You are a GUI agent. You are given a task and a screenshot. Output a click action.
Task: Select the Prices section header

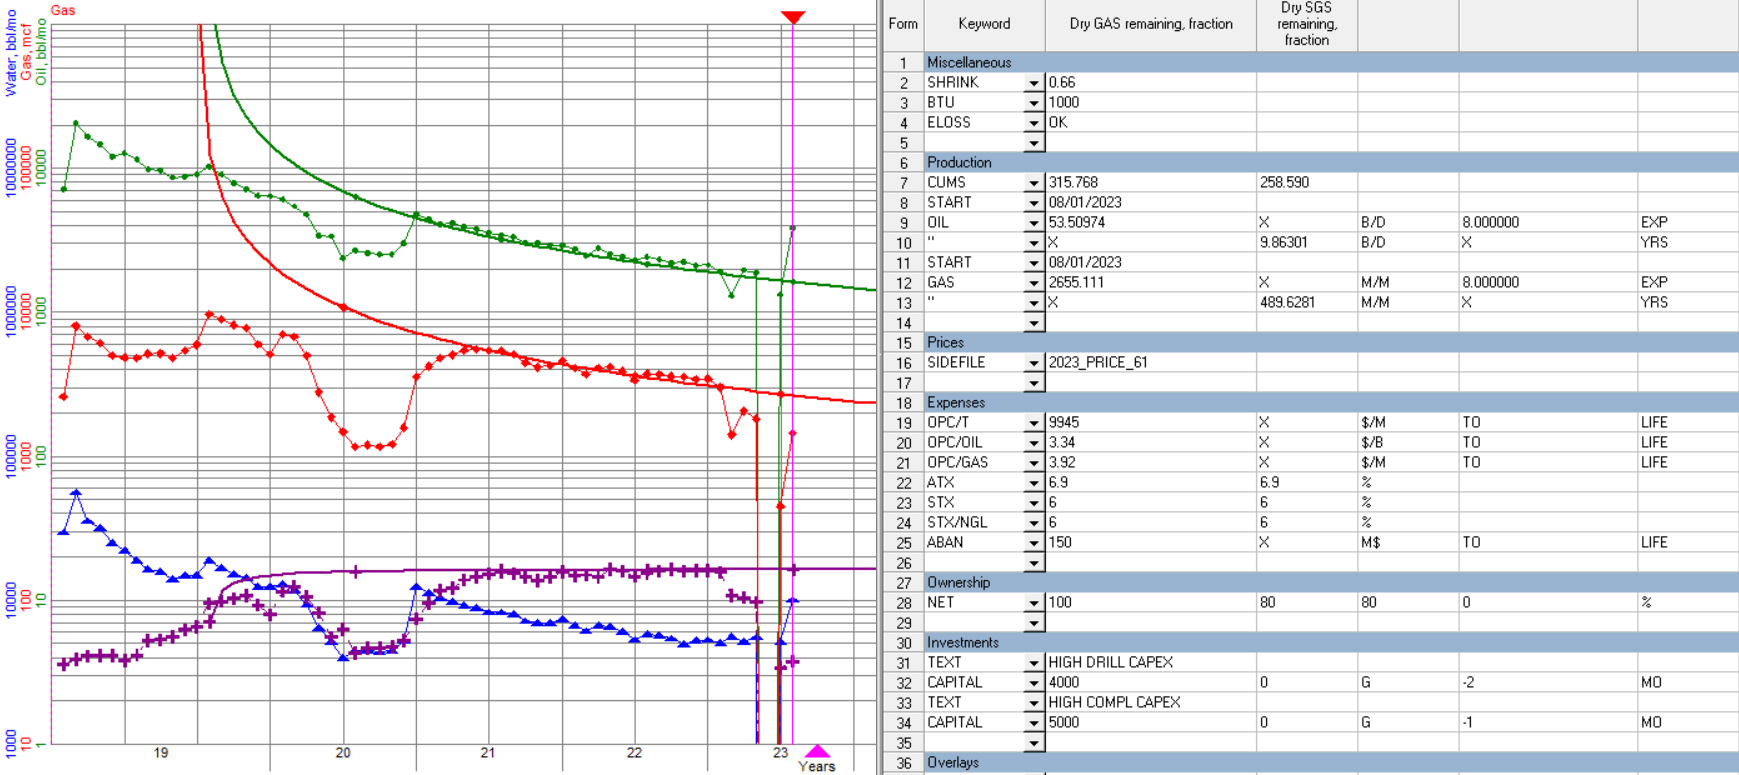[x=1331, y=342]
